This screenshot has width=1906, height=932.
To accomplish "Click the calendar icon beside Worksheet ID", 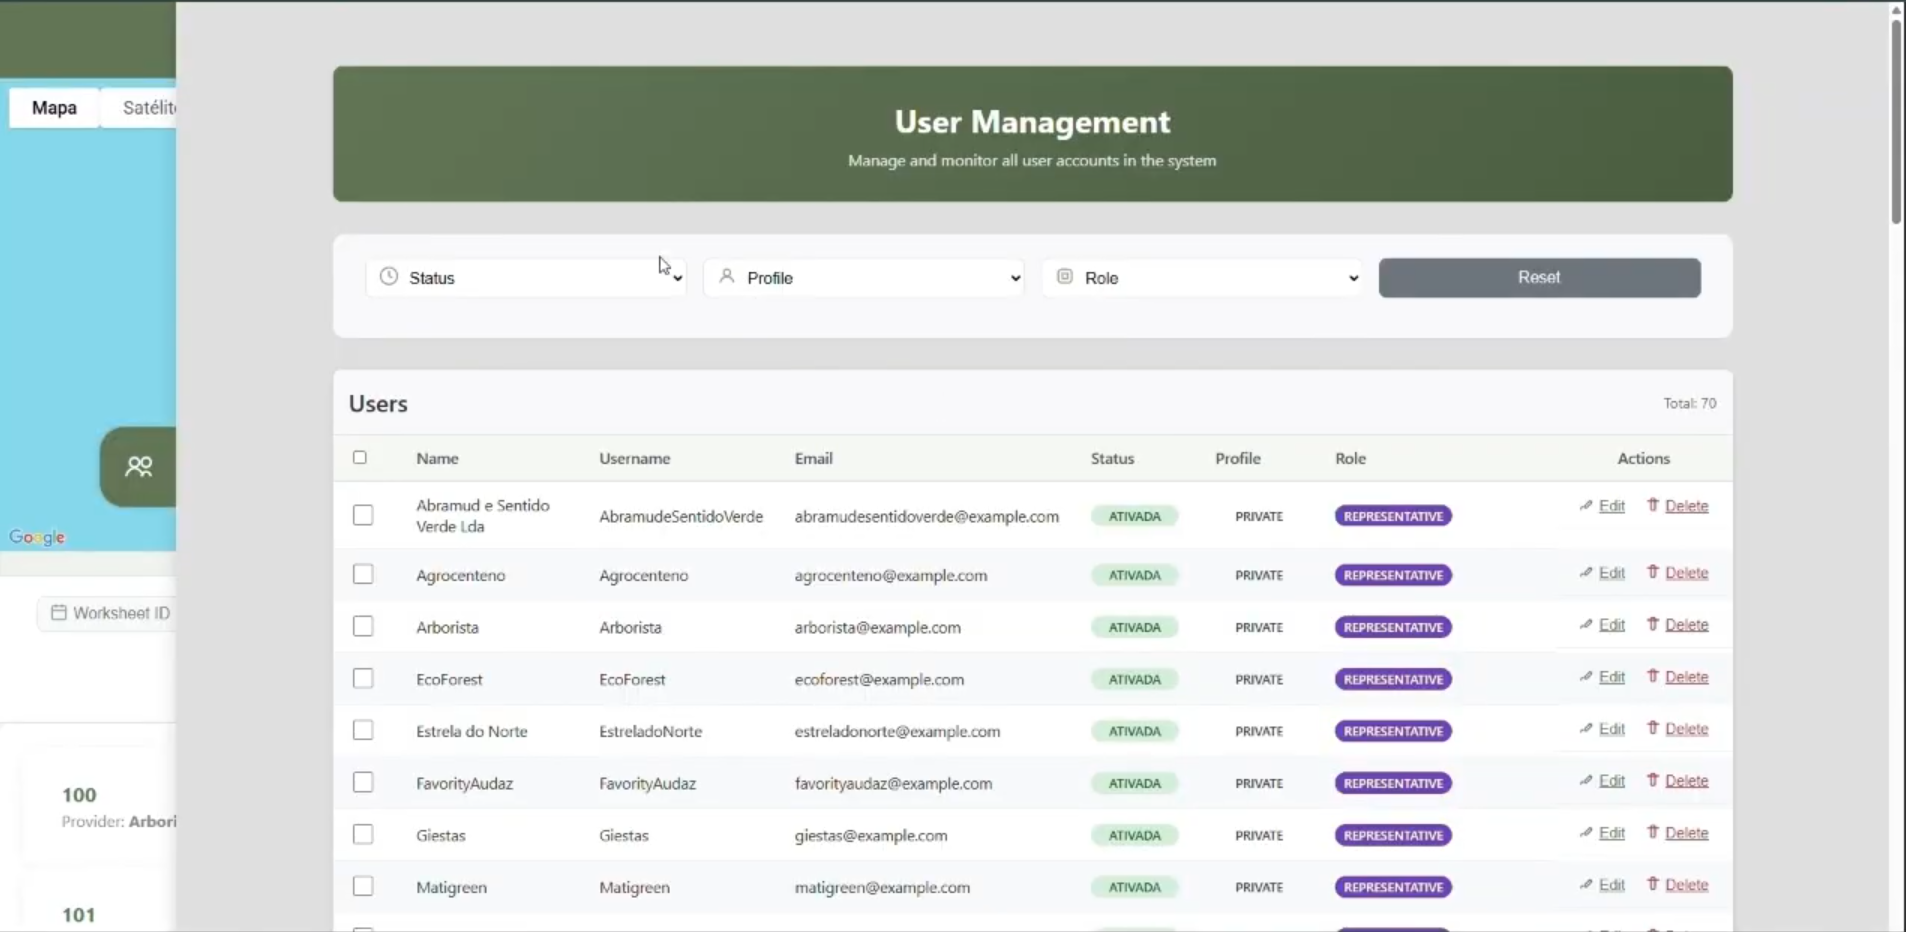I will [x=58, y=613].
